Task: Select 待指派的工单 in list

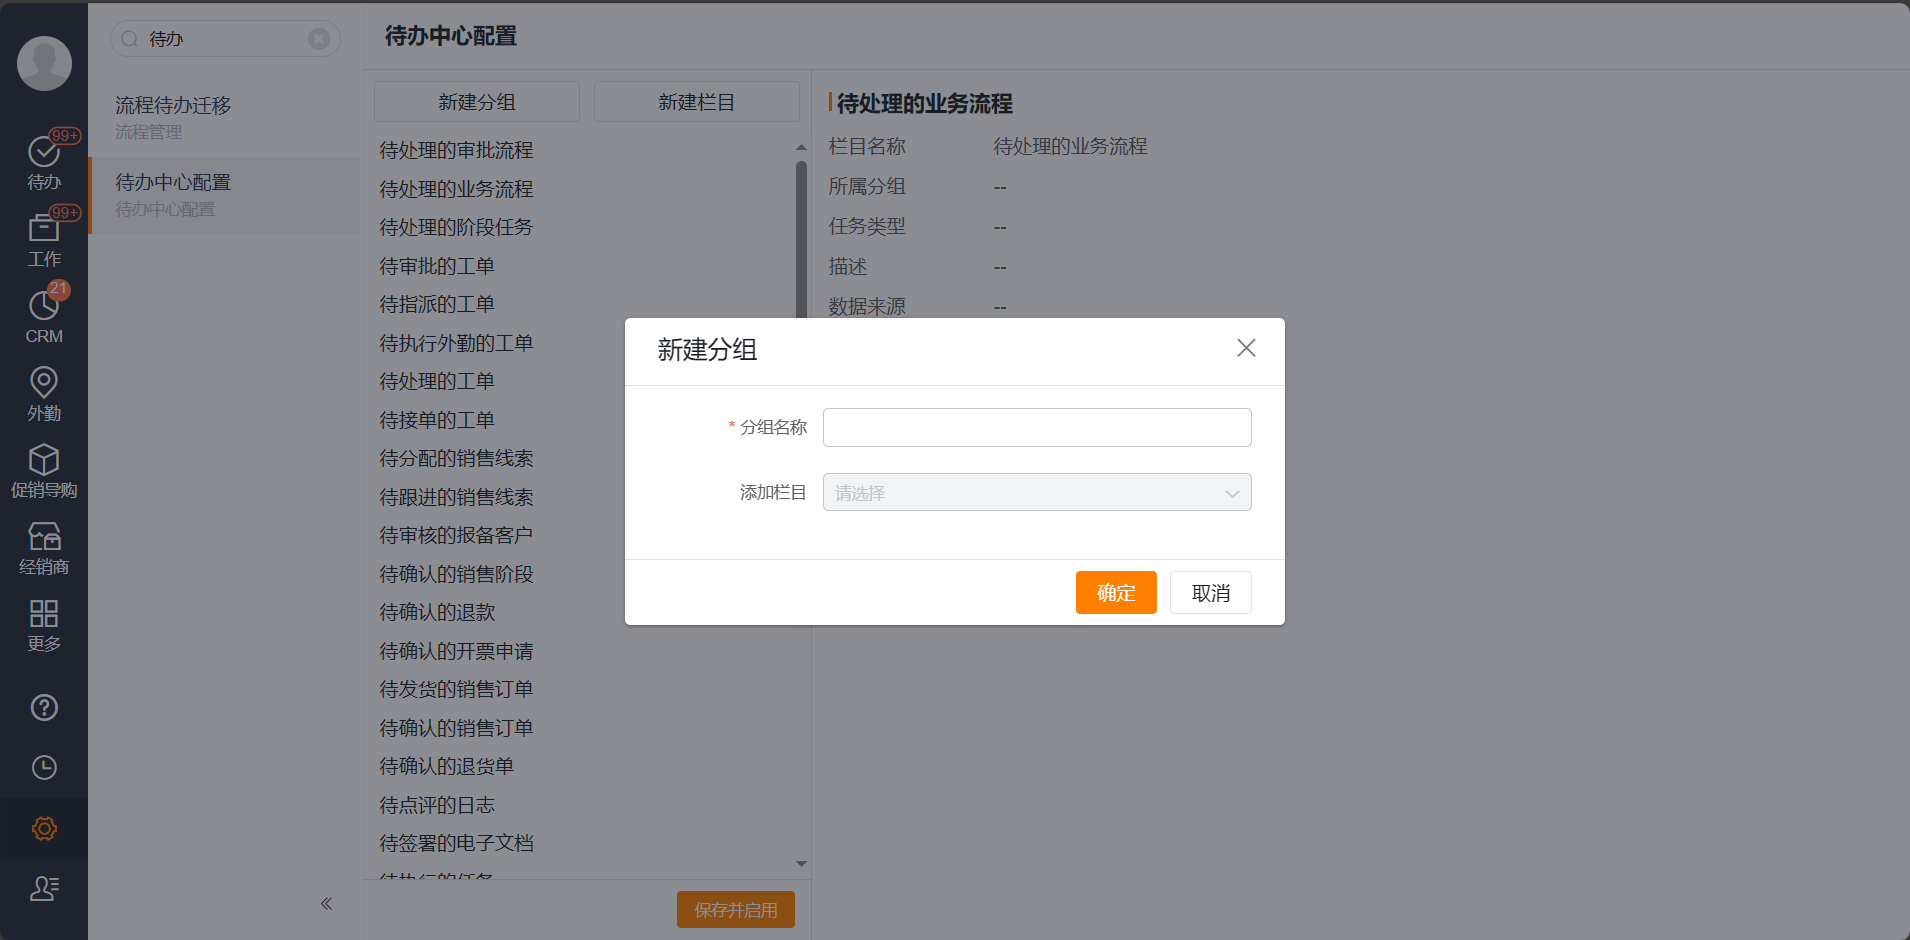Action: 437,304
